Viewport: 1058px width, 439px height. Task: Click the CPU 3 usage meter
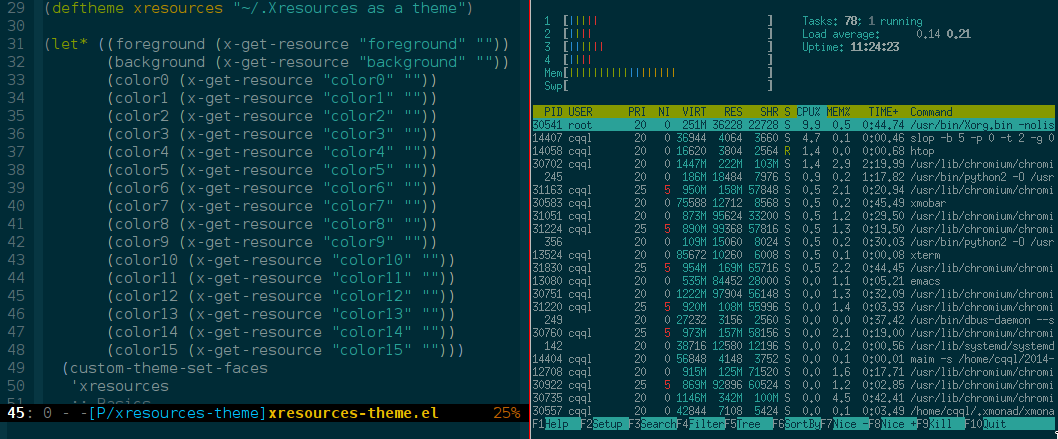[658, 47]
